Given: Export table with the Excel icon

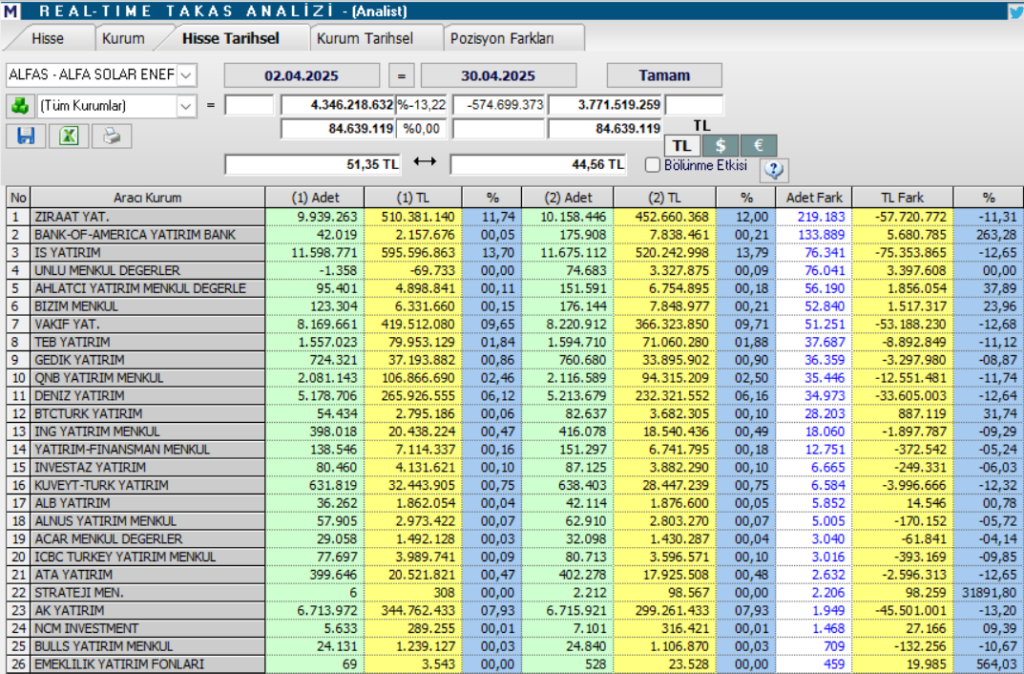Looking at the screenshot, I should [x=69, y=136].
